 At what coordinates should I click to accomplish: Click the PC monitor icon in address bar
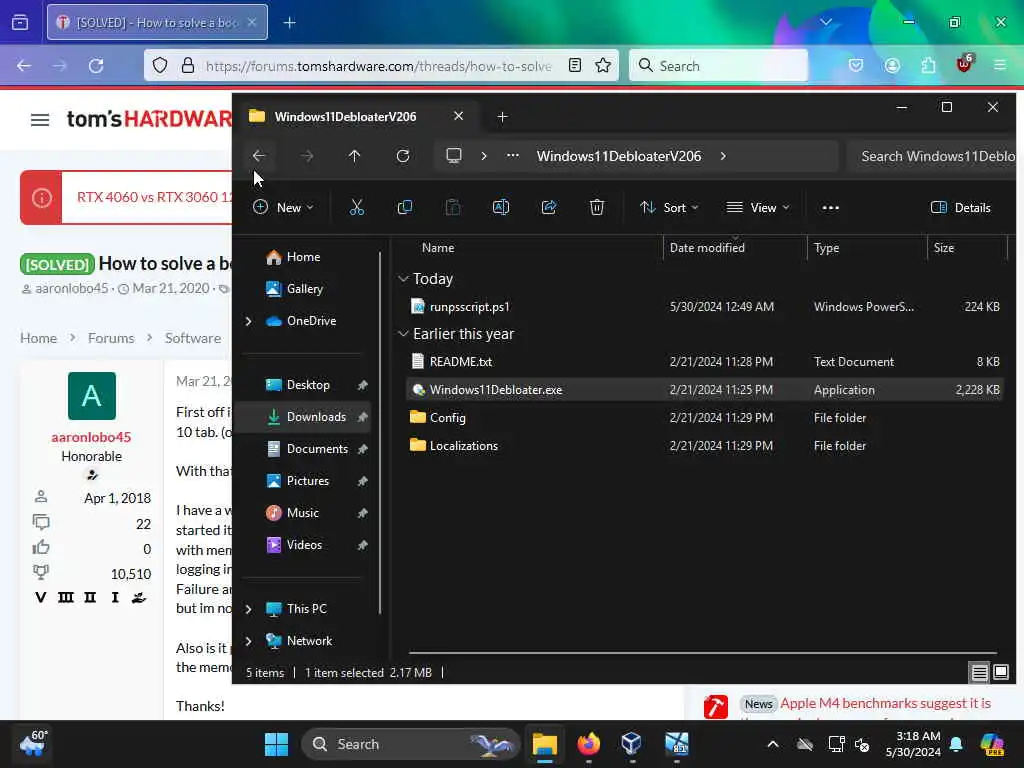click(x=454, y=156)
